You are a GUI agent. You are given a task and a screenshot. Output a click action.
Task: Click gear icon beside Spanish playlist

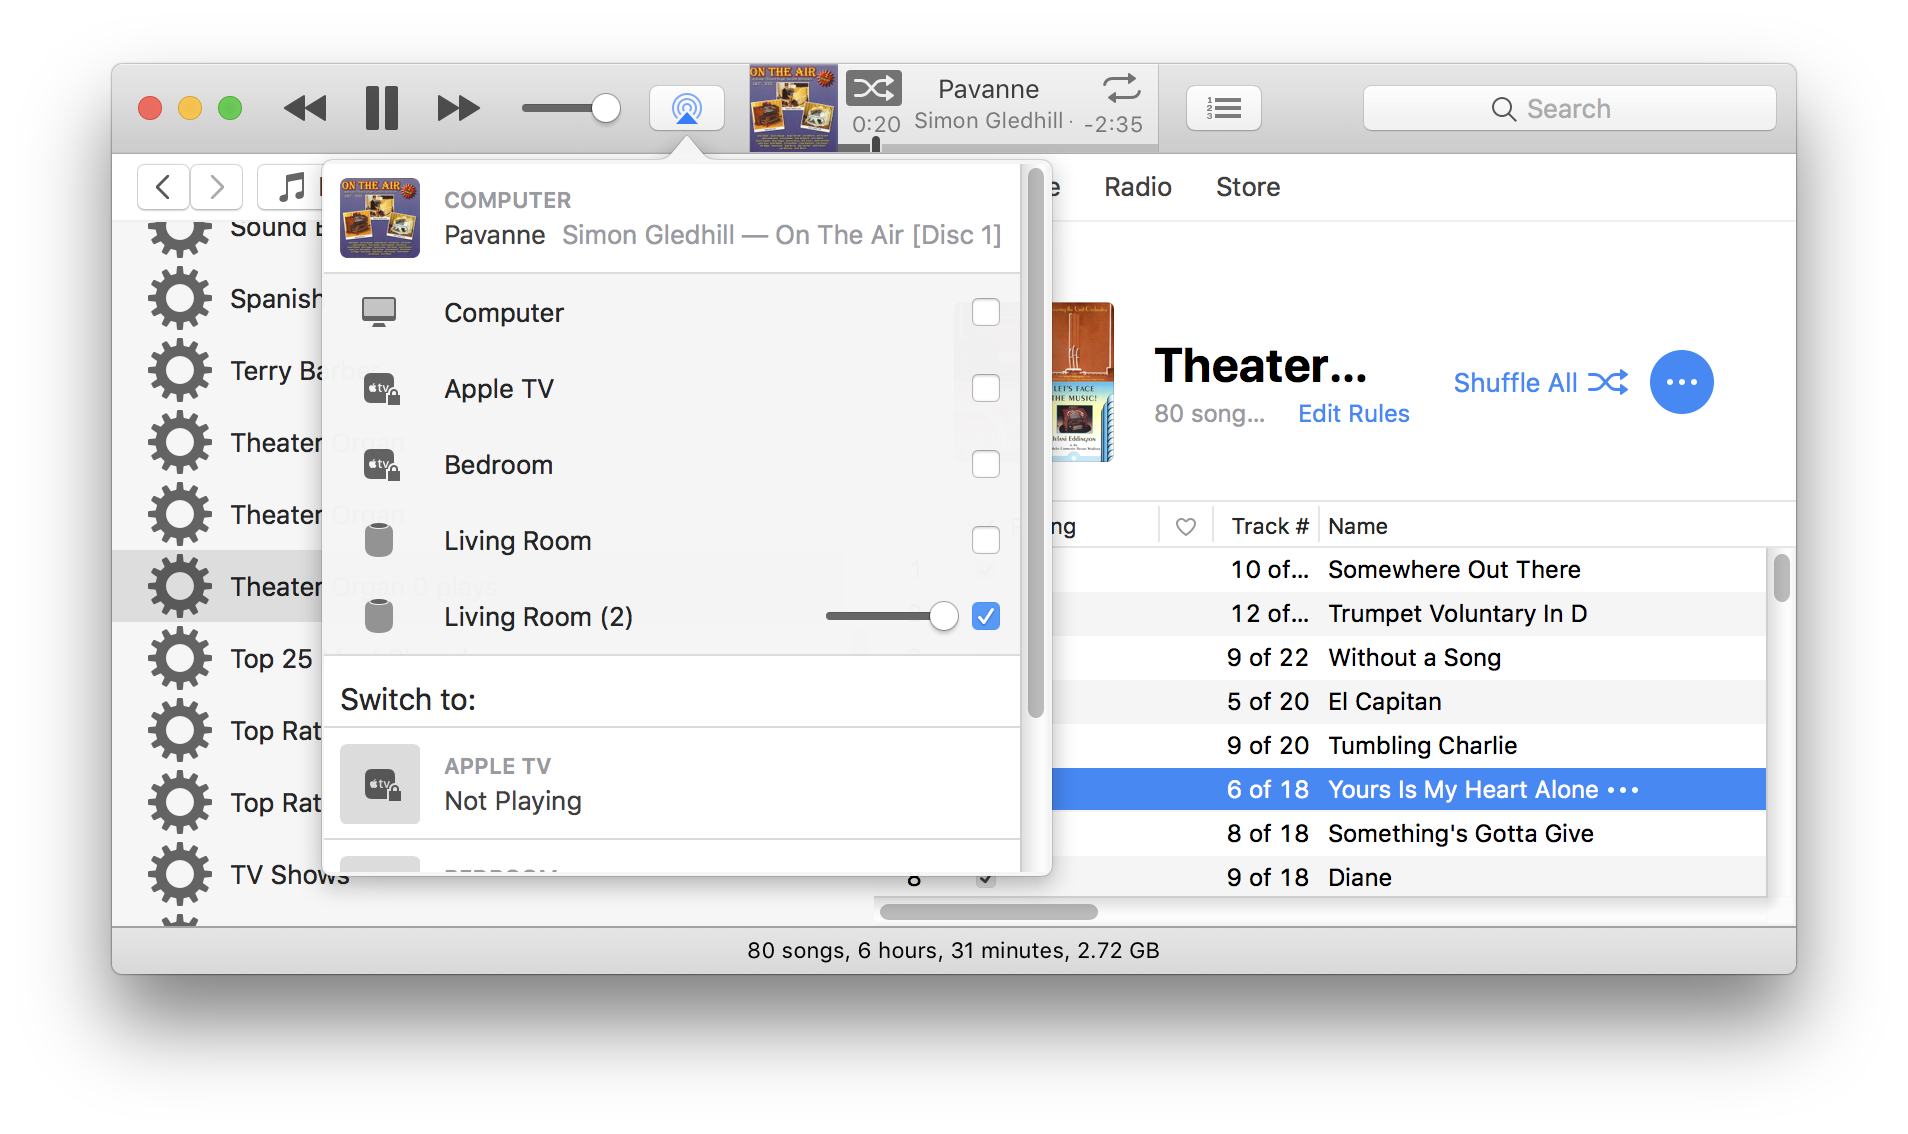(x=180, y=298)
